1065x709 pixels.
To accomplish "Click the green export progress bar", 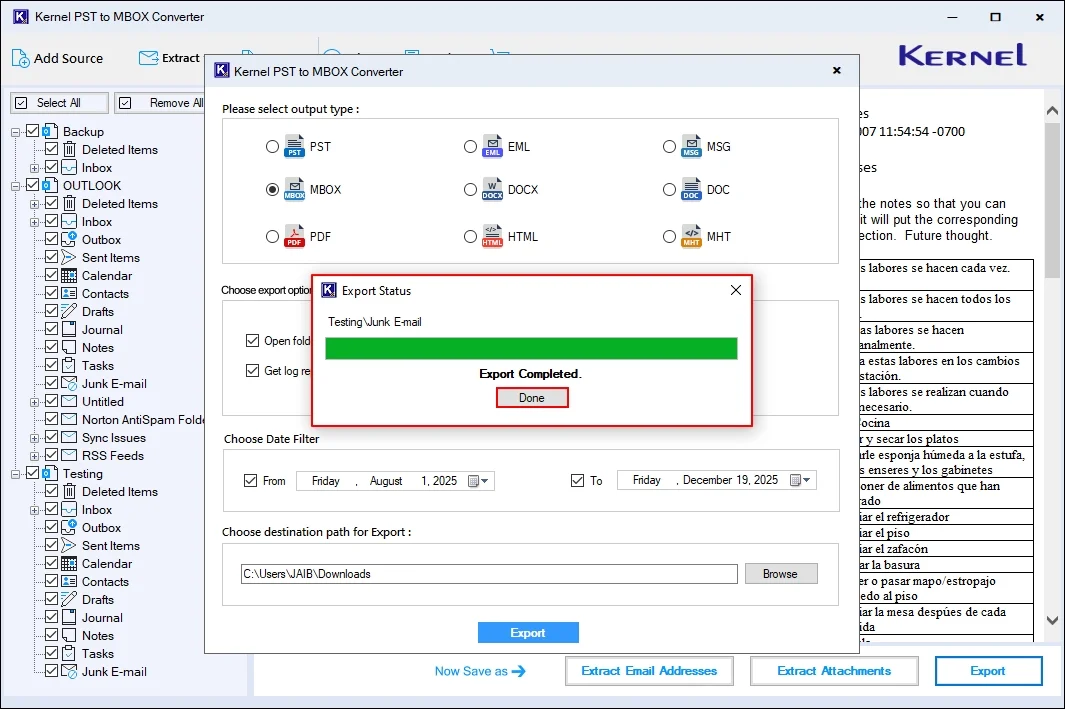I will coord(532,348).
